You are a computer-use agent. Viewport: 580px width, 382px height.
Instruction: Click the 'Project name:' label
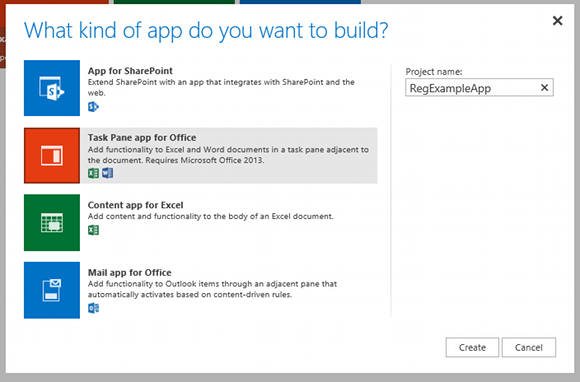point(434,72)
